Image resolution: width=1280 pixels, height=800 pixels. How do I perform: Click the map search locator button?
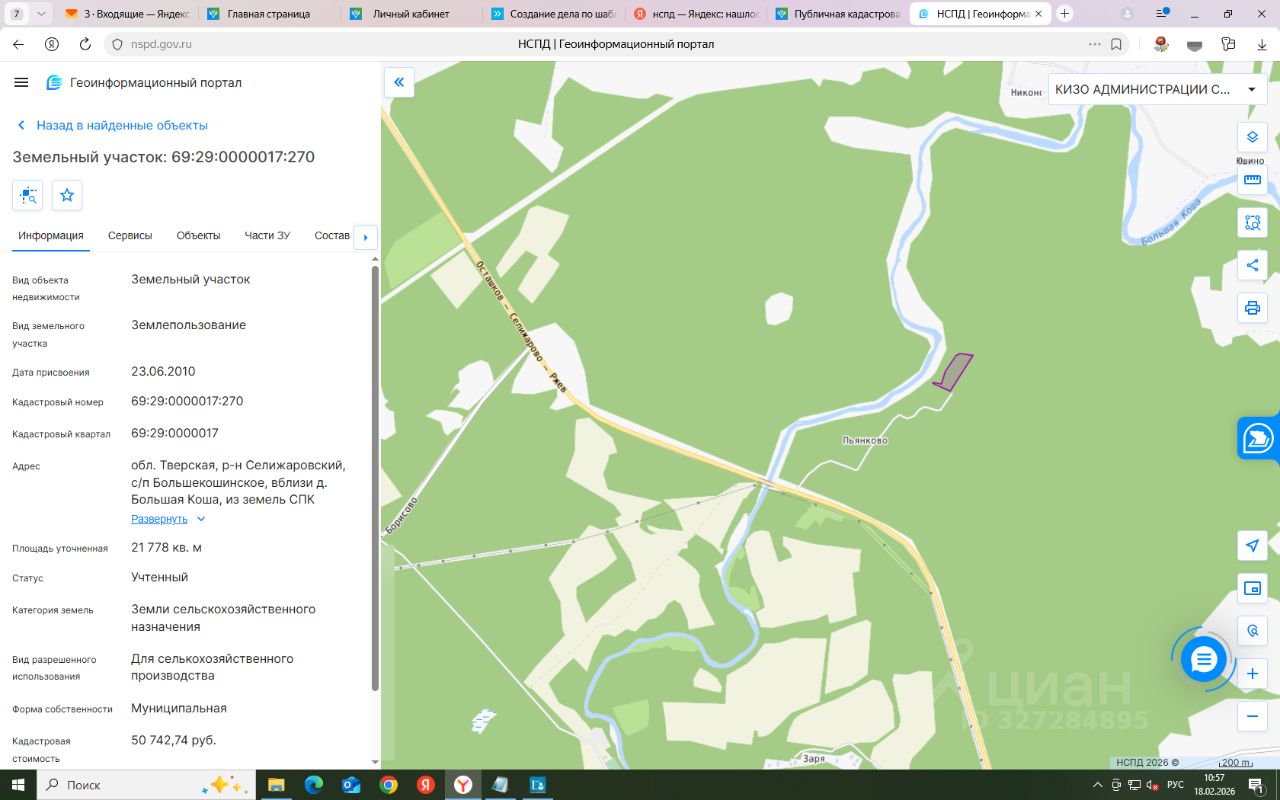pos(1252,631)
